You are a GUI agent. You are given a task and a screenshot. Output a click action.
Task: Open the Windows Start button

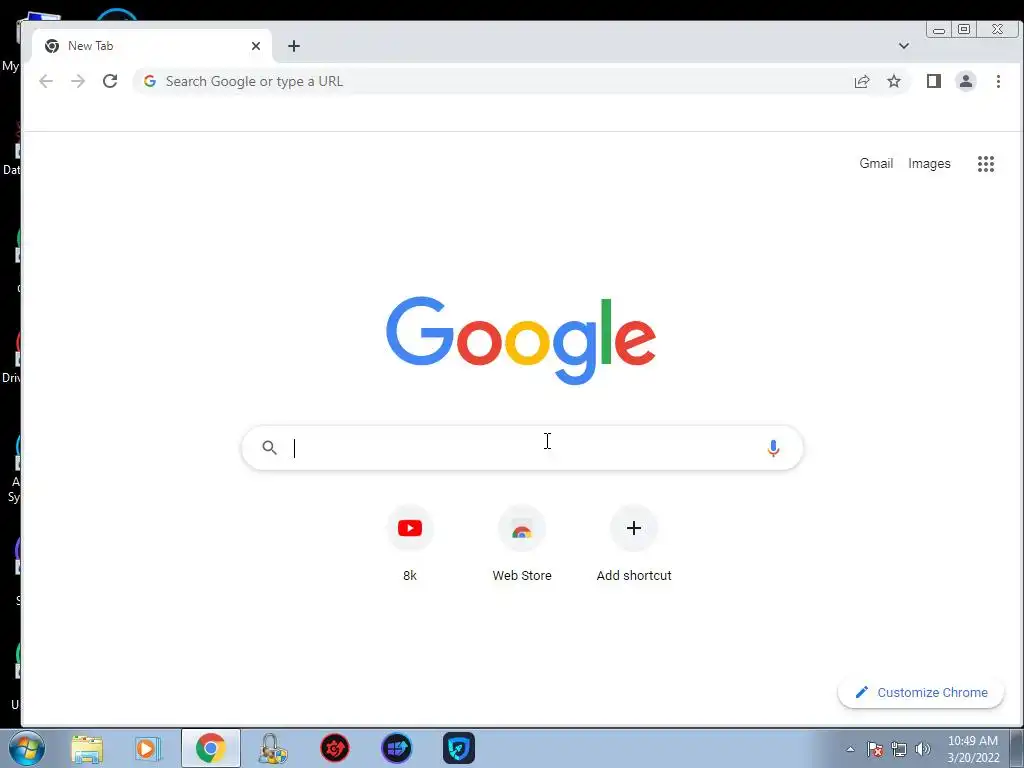point(27,748)
